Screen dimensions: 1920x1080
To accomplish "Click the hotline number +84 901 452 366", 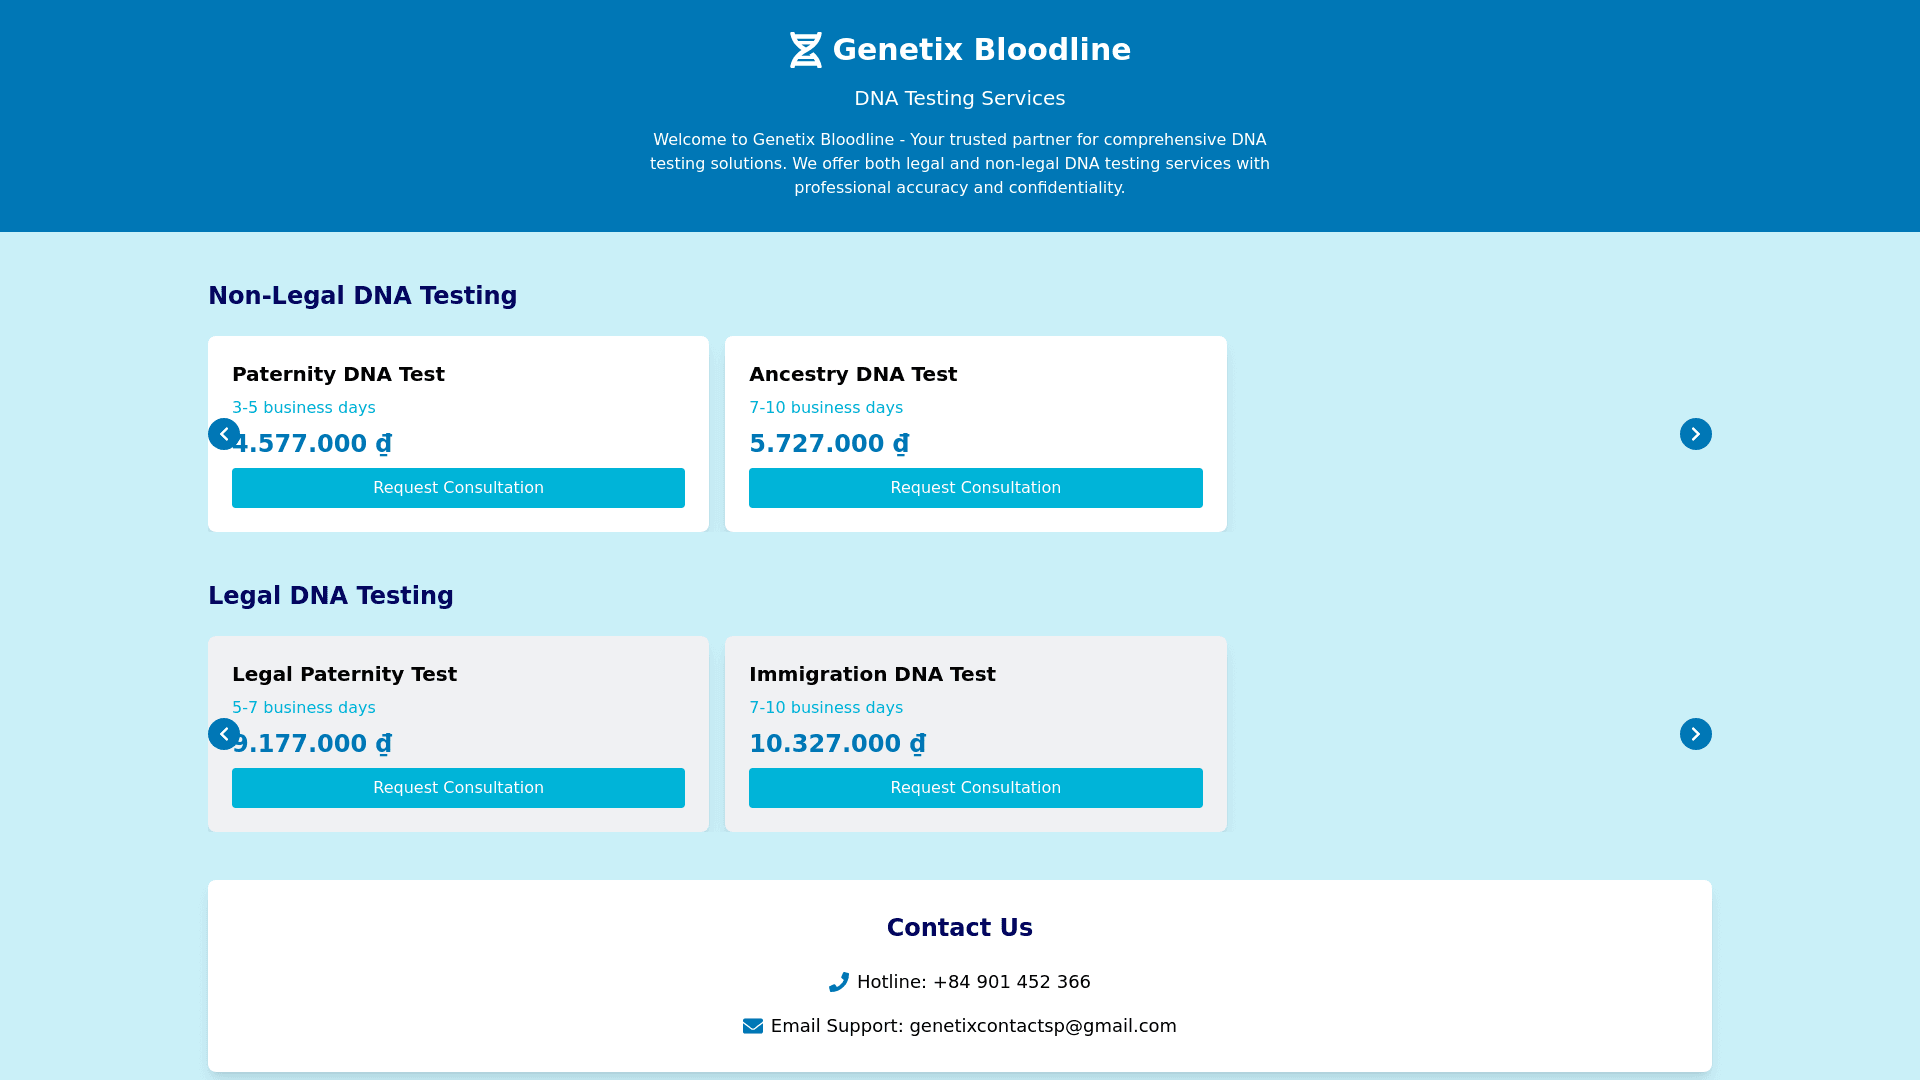I will click(x=1011, y=982).
